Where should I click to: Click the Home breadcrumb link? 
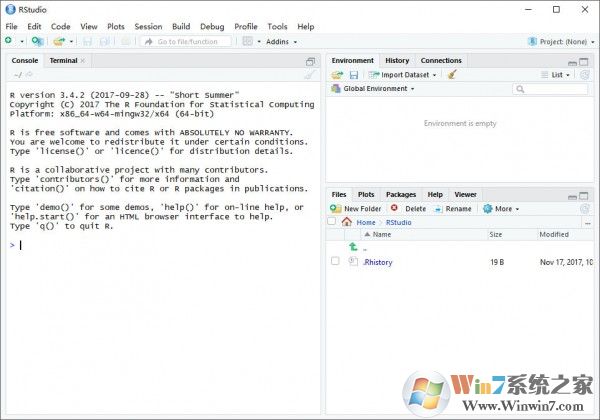click(x=366, y=222)
